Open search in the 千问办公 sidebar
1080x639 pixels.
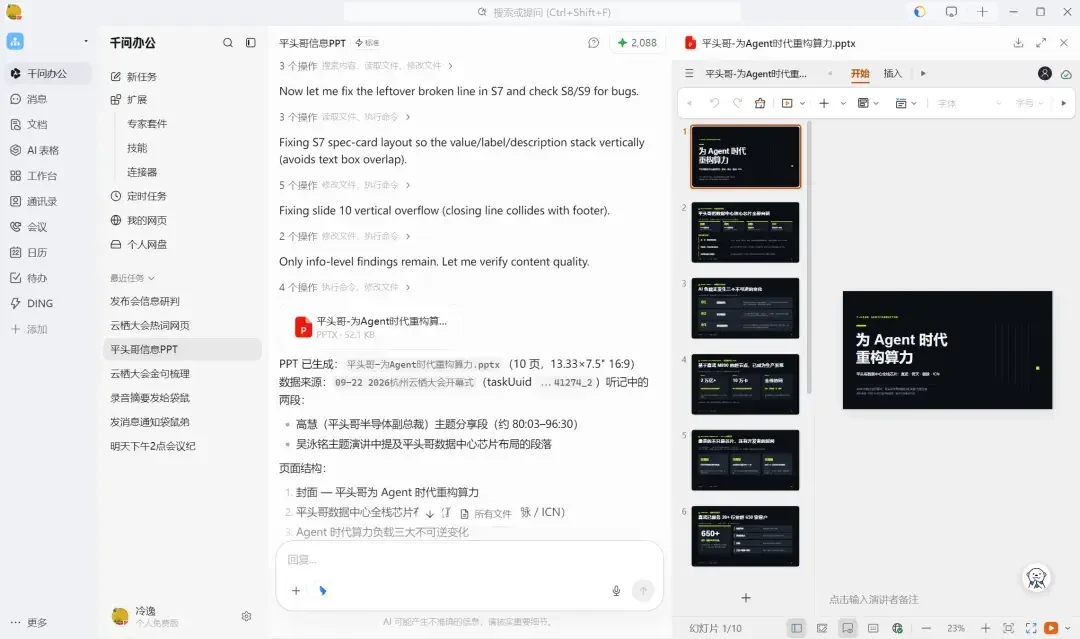click(x=227, y=43)
